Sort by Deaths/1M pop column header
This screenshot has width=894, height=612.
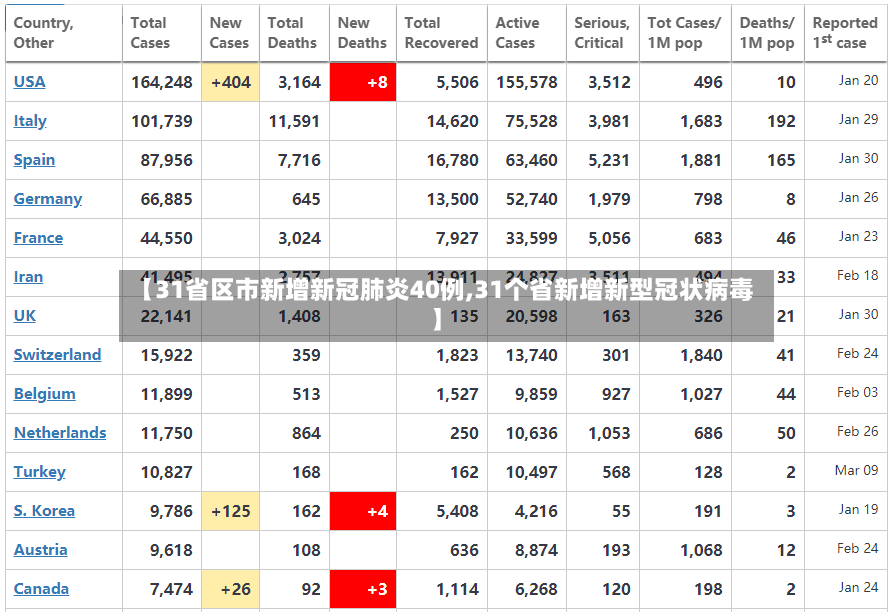tap(768, 33)
